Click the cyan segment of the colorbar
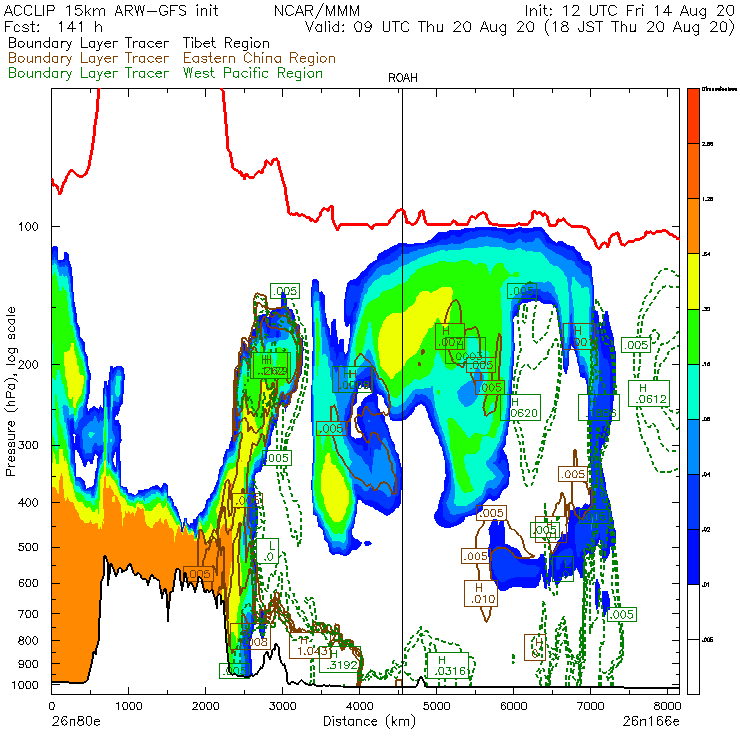The height and width of the screenshot is (740, 740). tap(693, 392)
